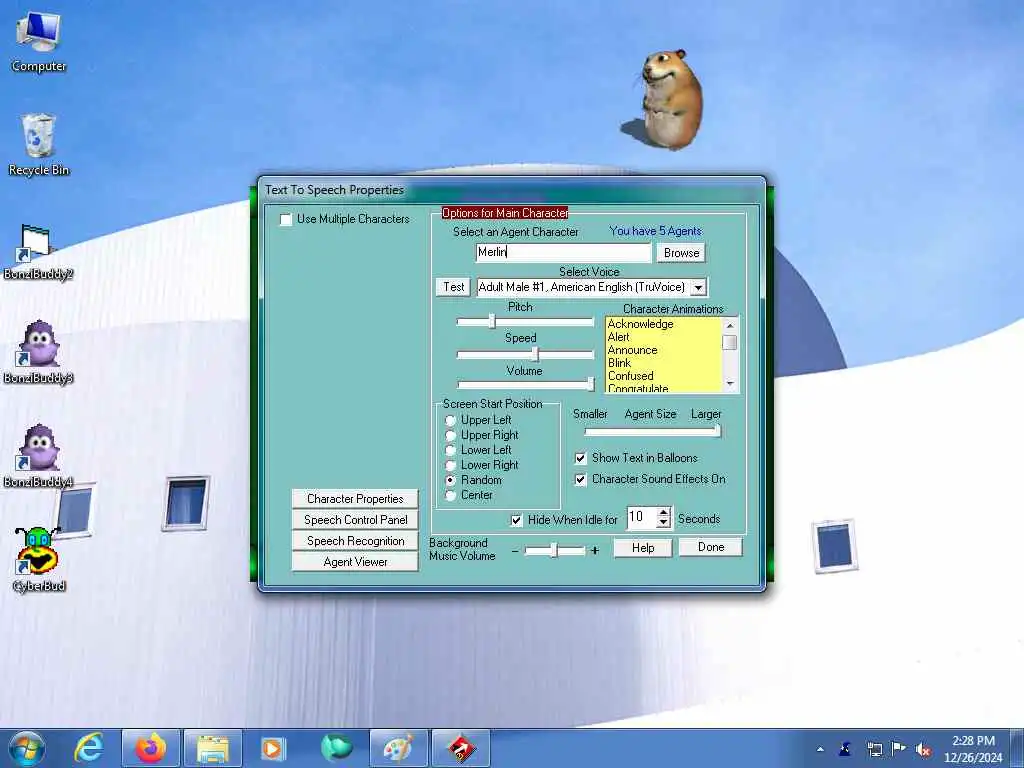Image resolution: width=1024 pixels, height=768 pixels.
Task: Click the Test voice button
Action: click(x=453, y=287)
